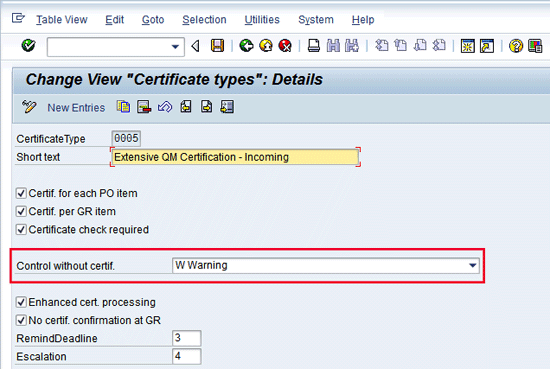The width and height of the screenshot is (550, 369).
Task: Uncheck Certif. per GR item
Action: (x=21, y=212)
